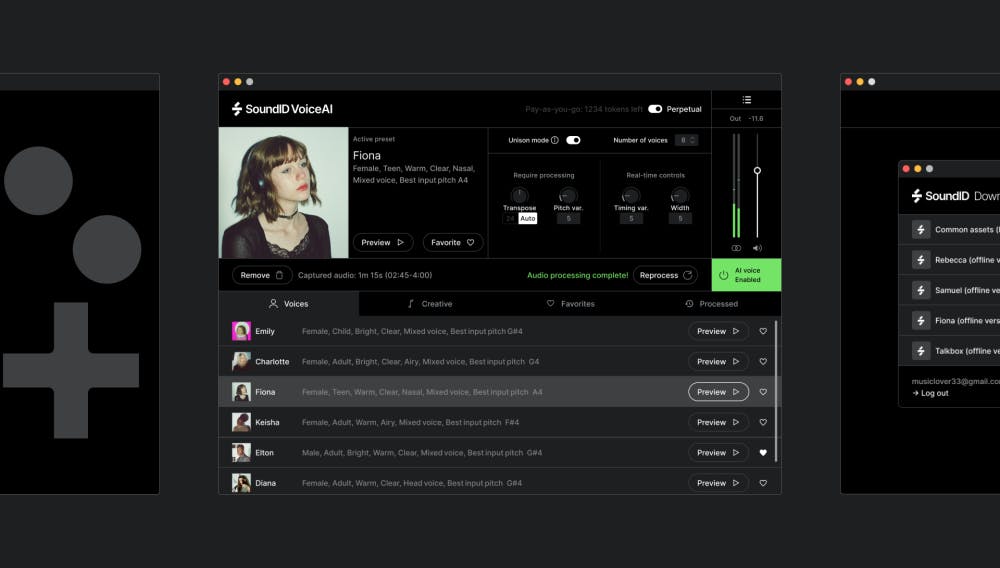Favorite Emily with the heart icon
This screenshot has height=568, width=1000.
click(763, 331)
